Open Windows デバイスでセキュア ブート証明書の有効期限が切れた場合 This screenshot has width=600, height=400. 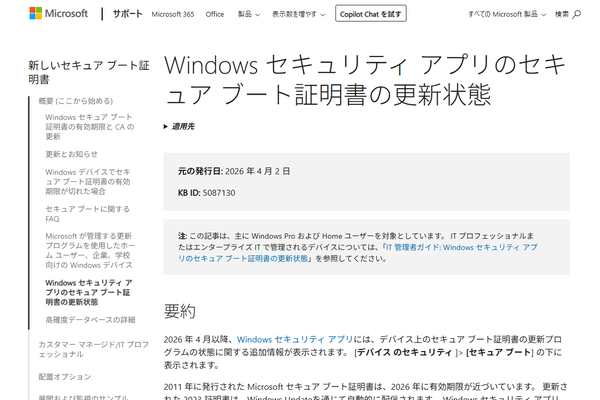pos(88,181)
